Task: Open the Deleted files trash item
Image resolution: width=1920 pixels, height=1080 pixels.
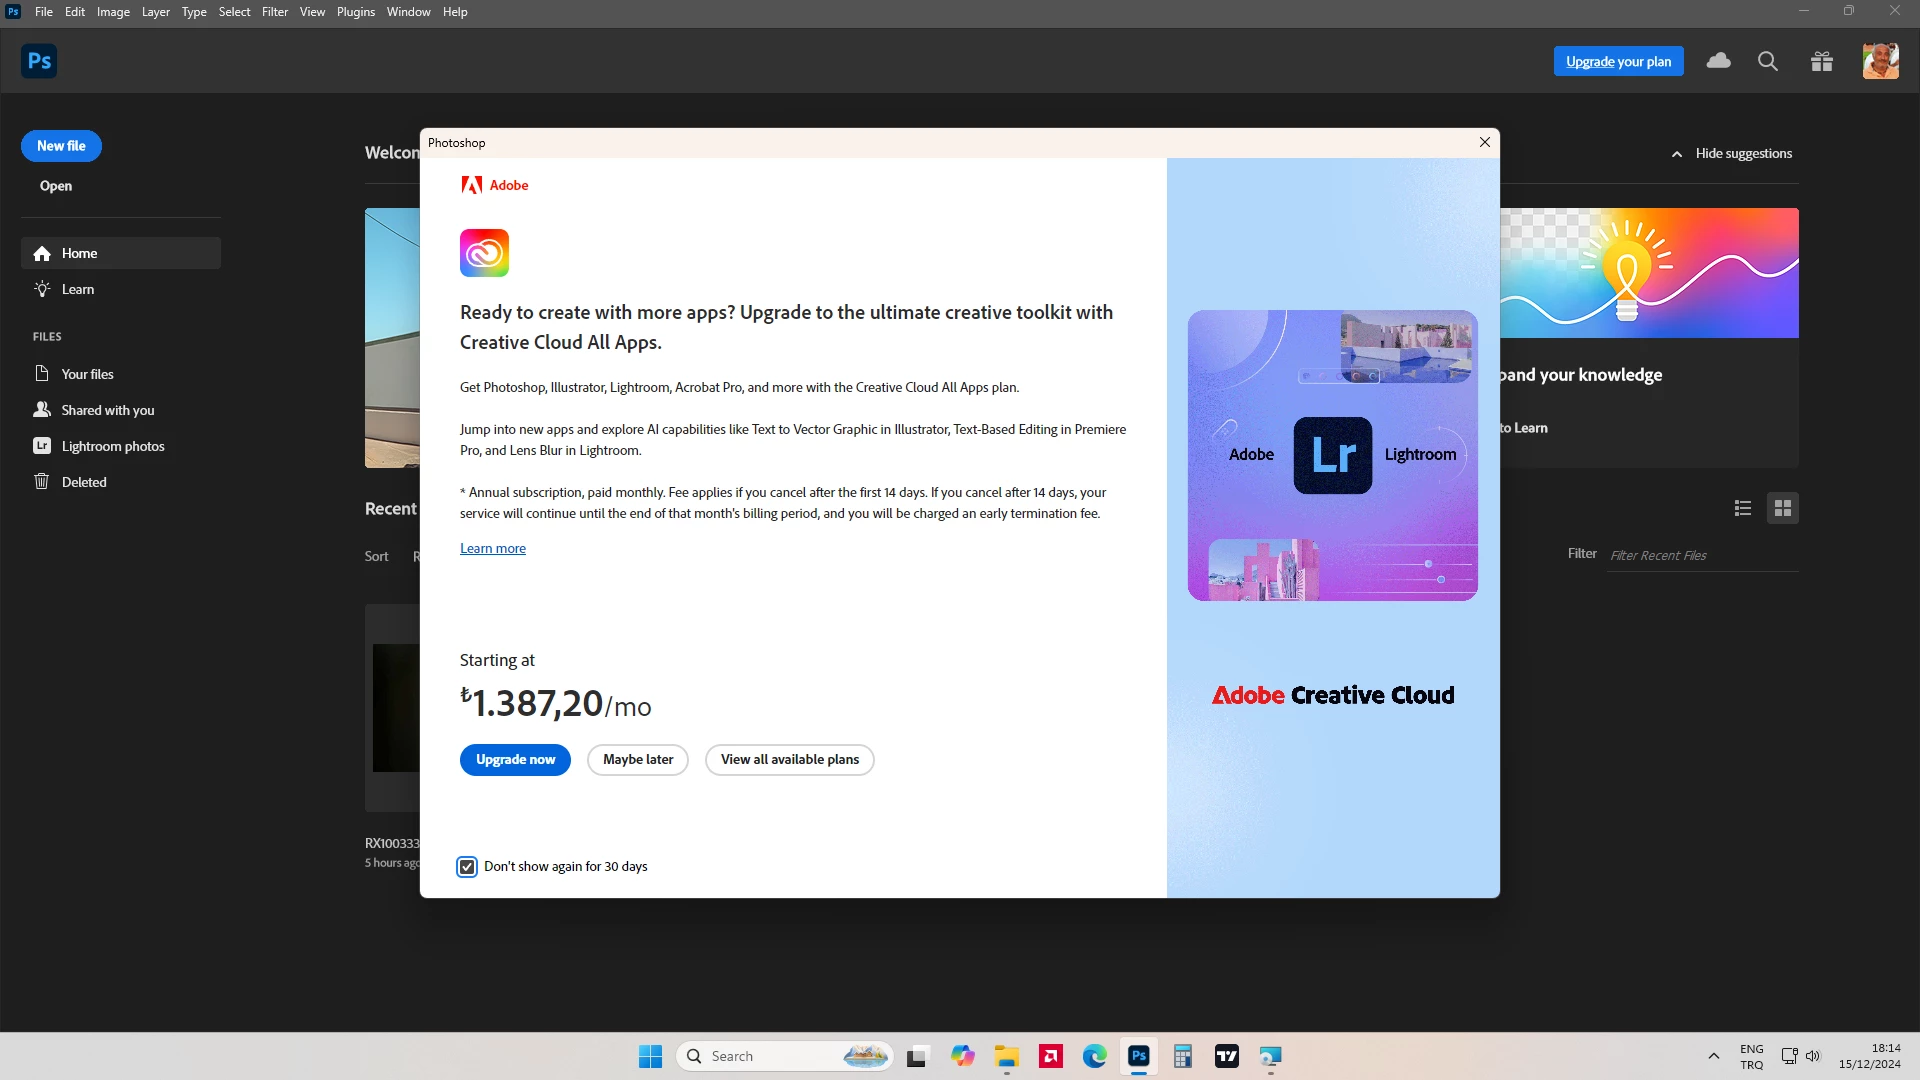Action: point(84,482)
